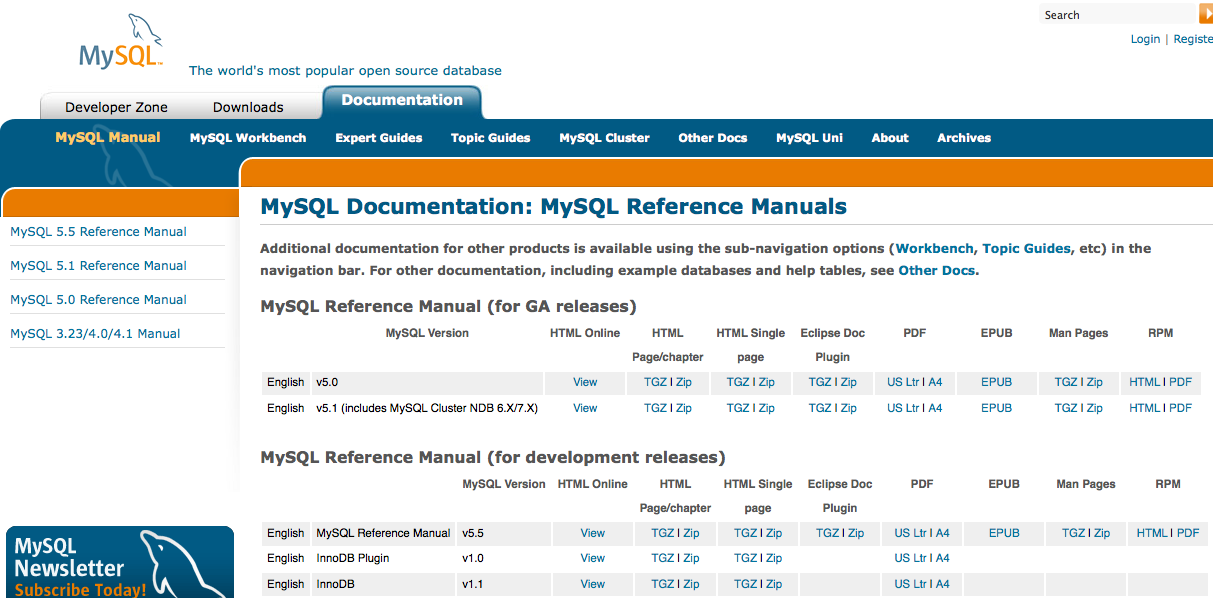This screenshot has height=598, width=1213.
Task: Open EPUB link for v5.1 manual
Action: (x=996, y=408)
